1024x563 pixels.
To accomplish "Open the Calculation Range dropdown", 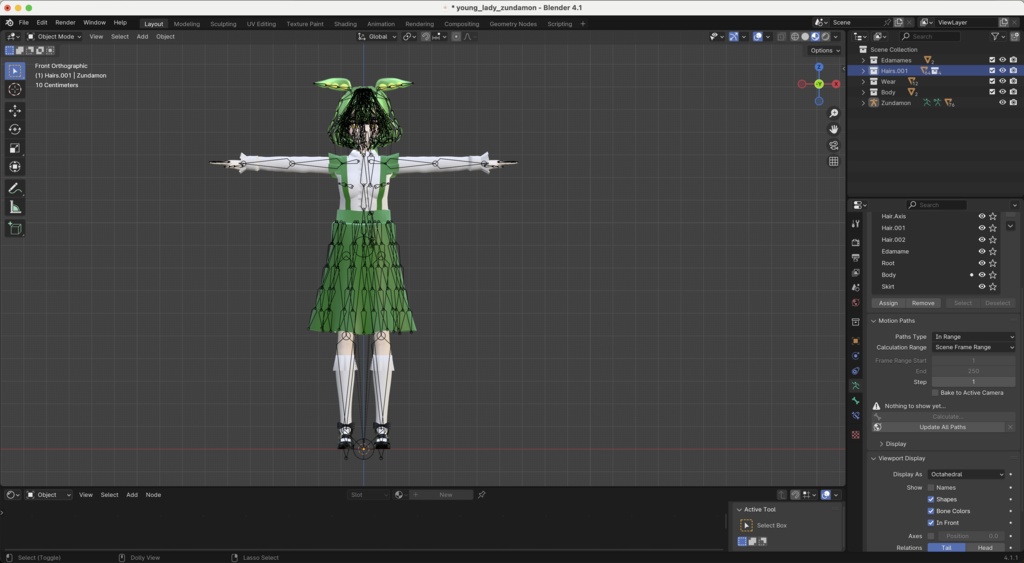I will coord(974,347).
